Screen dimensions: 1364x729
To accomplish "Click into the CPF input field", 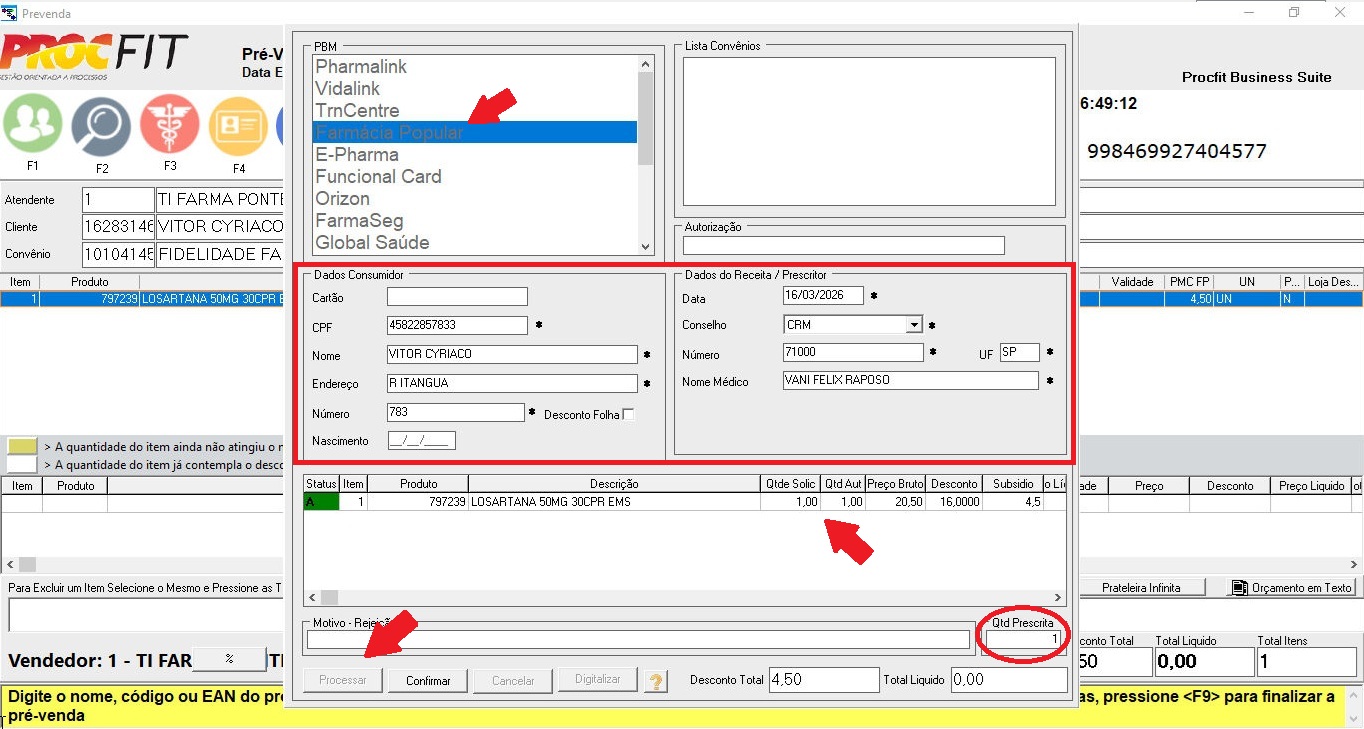I will pyautogui.click(x=456, y=325).
